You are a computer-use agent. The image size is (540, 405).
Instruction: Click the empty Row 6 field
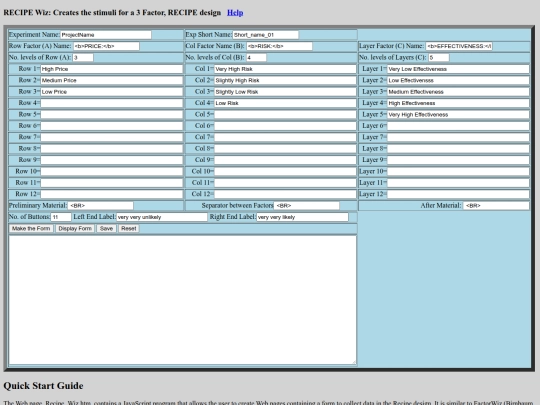[112, 126]
